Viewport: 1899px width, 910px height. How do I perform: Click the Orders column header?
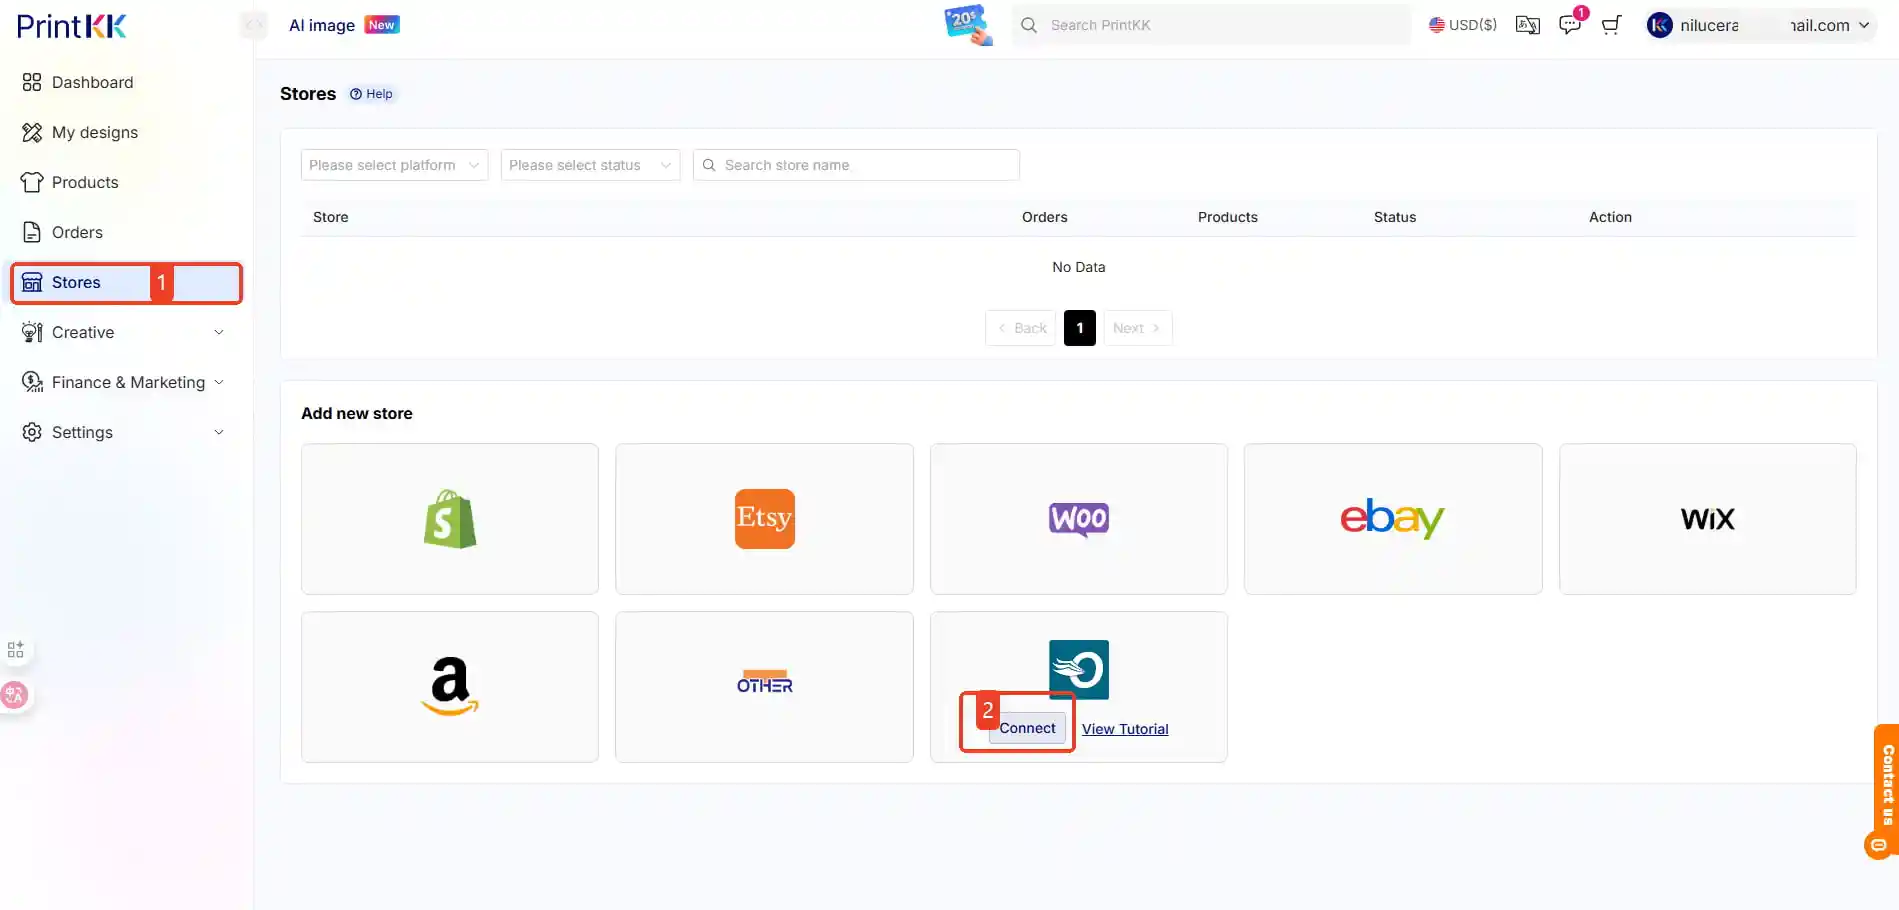click(x=1045, y=217)
